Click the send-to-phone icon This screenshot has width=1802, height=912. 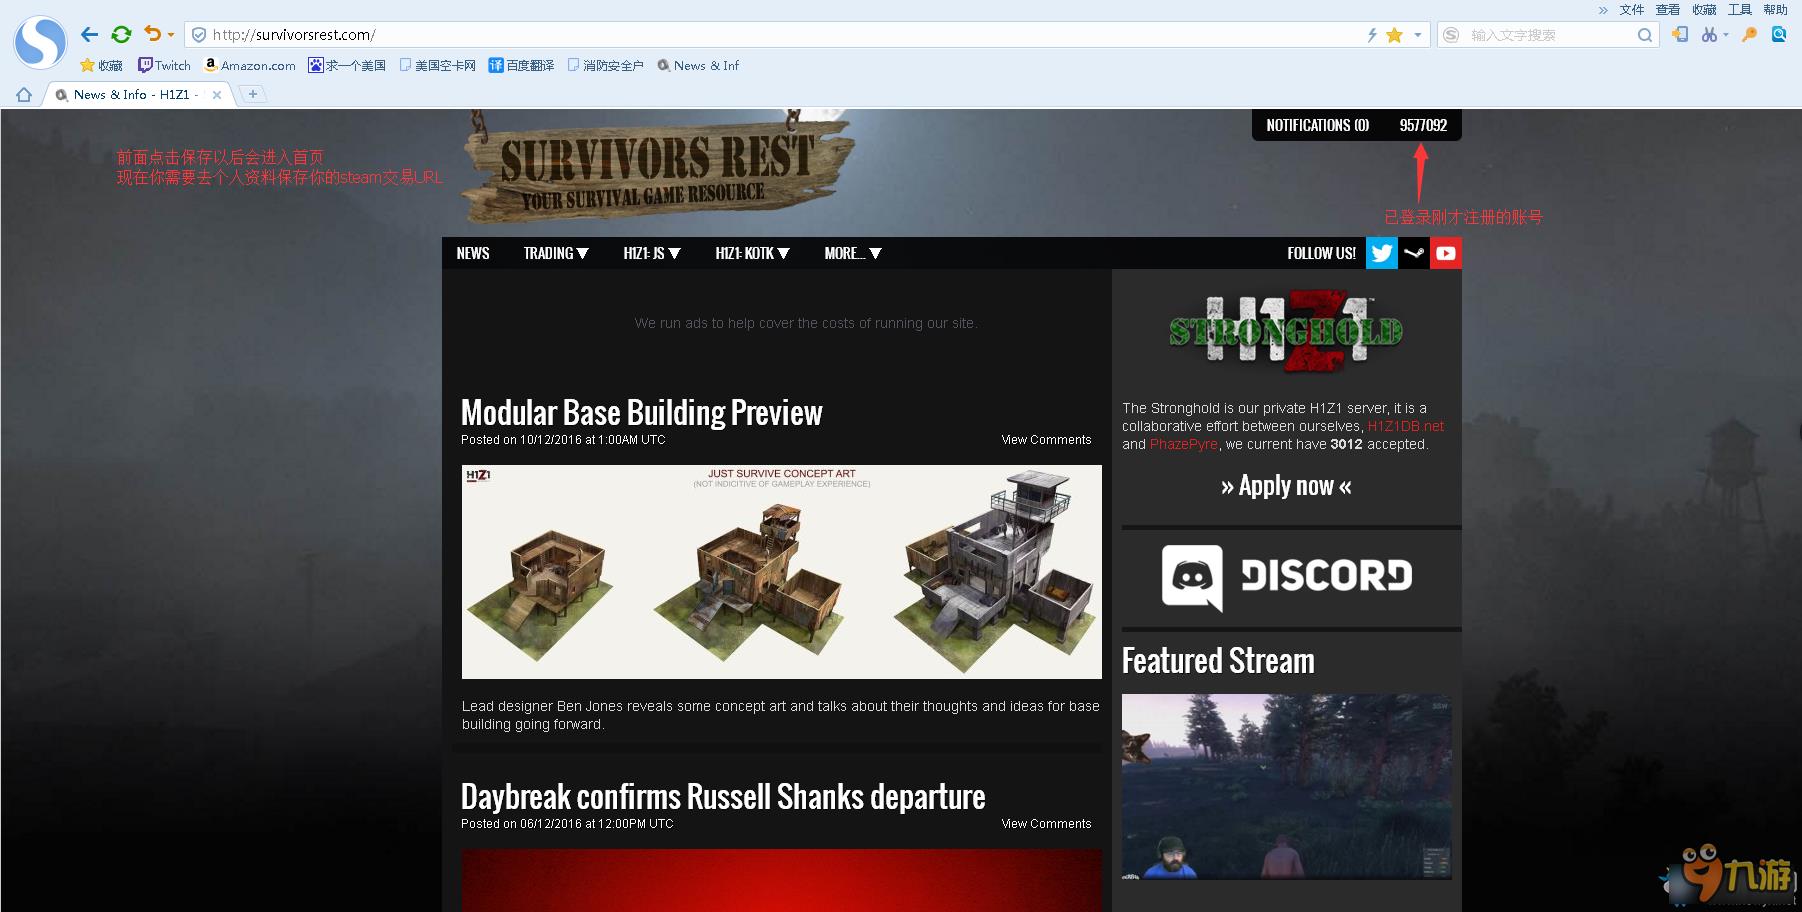1680,34
